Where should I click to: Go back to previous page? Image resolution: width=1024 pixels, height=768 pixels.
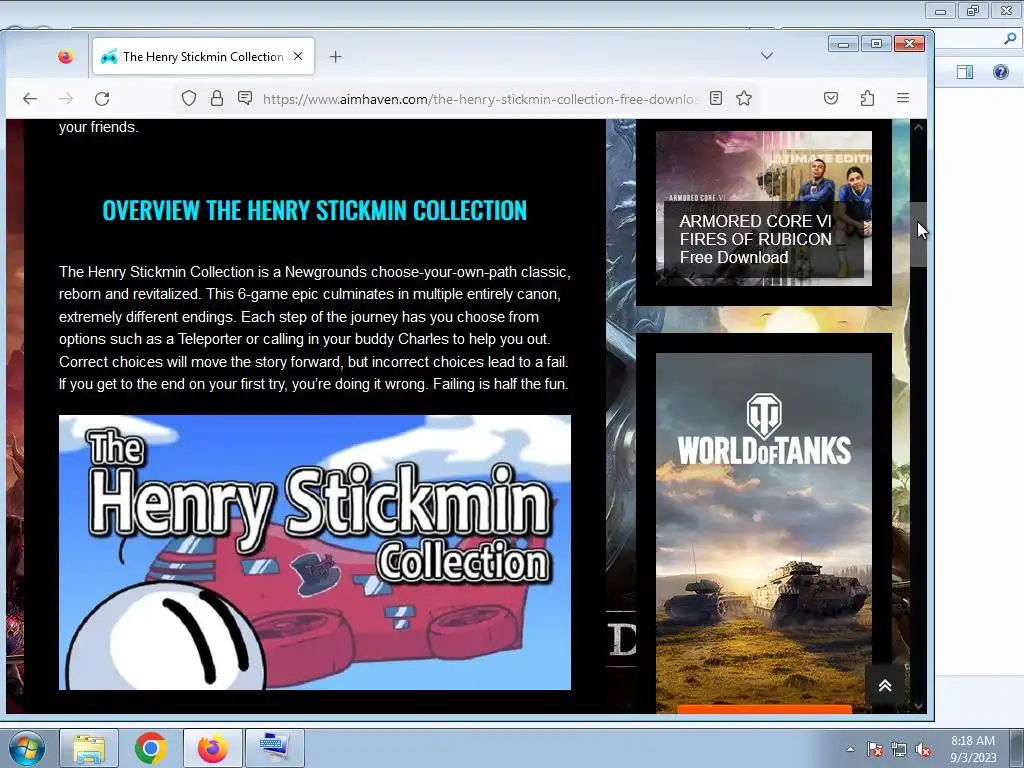30,99
